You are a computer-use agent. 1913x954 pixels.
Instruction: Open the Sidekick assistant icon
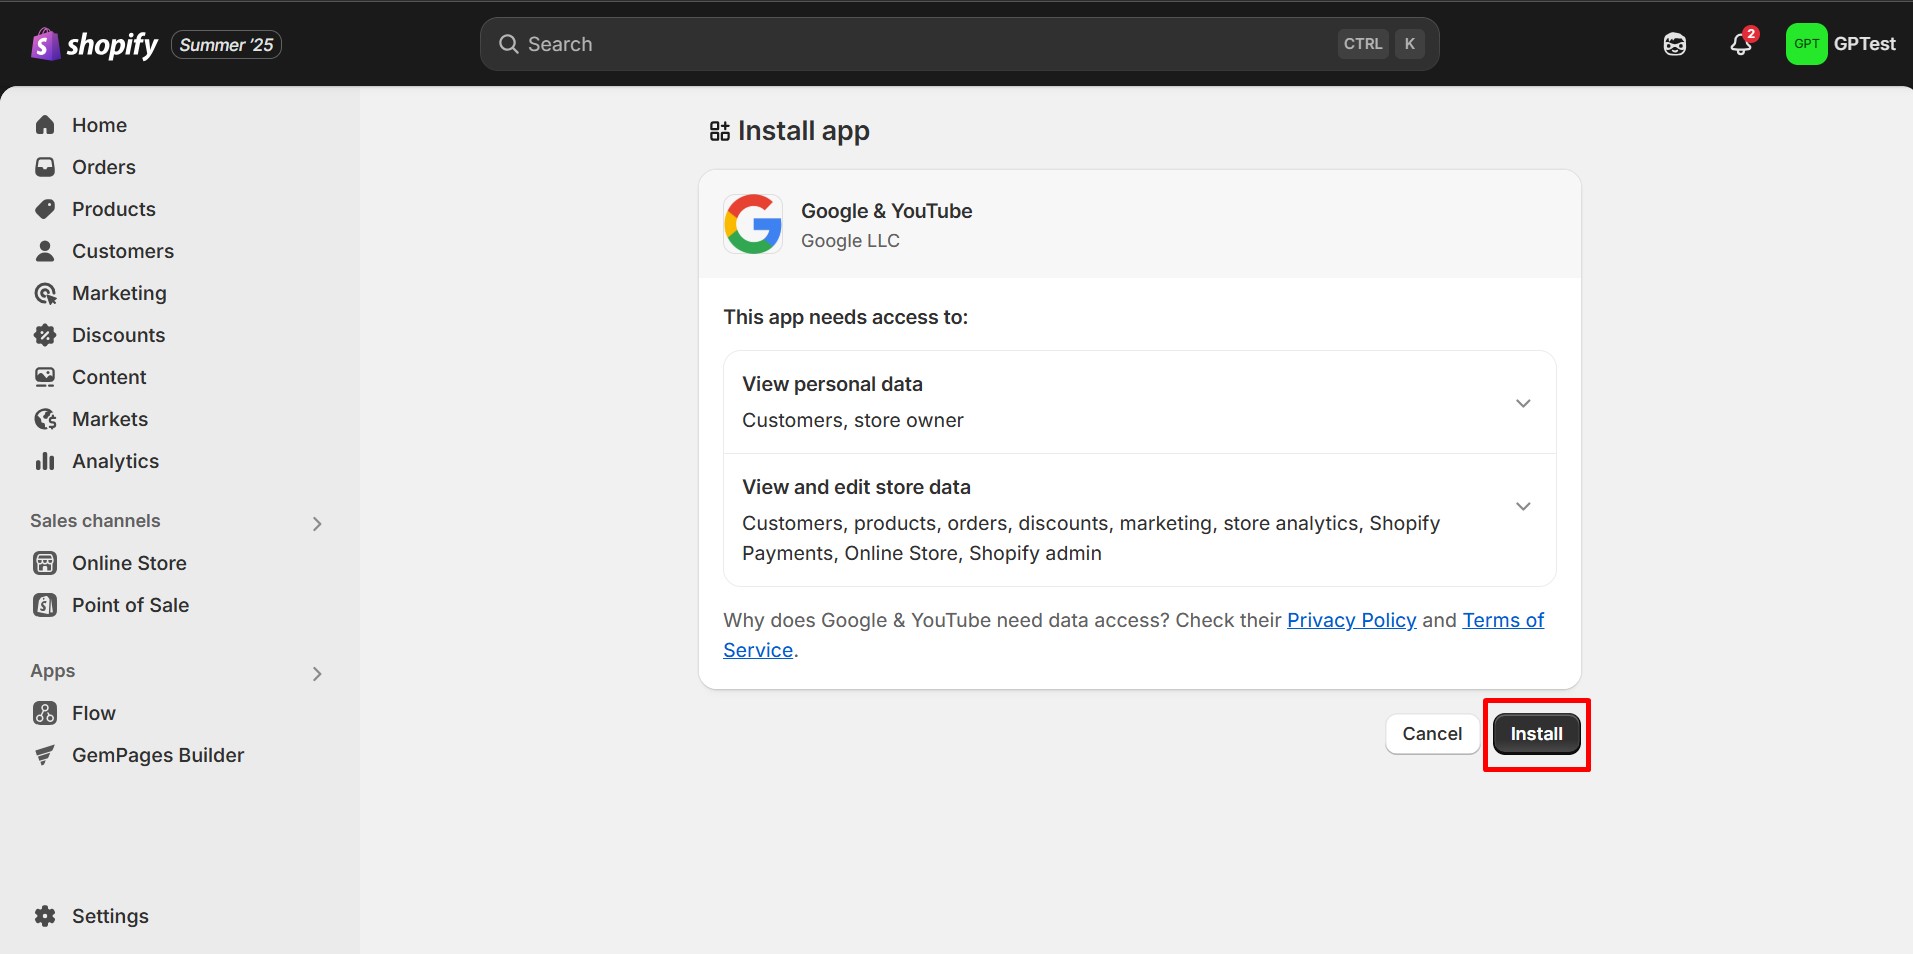[x=1674, y=44]
